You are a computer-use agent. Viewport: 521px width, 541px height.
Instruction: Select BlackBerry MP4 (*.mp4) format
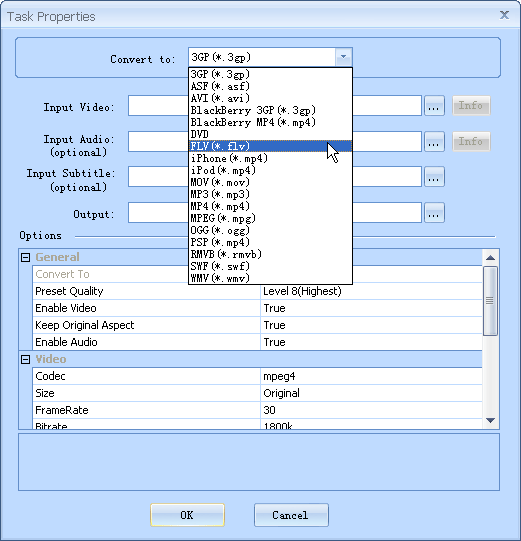click(x=270, y=122)
